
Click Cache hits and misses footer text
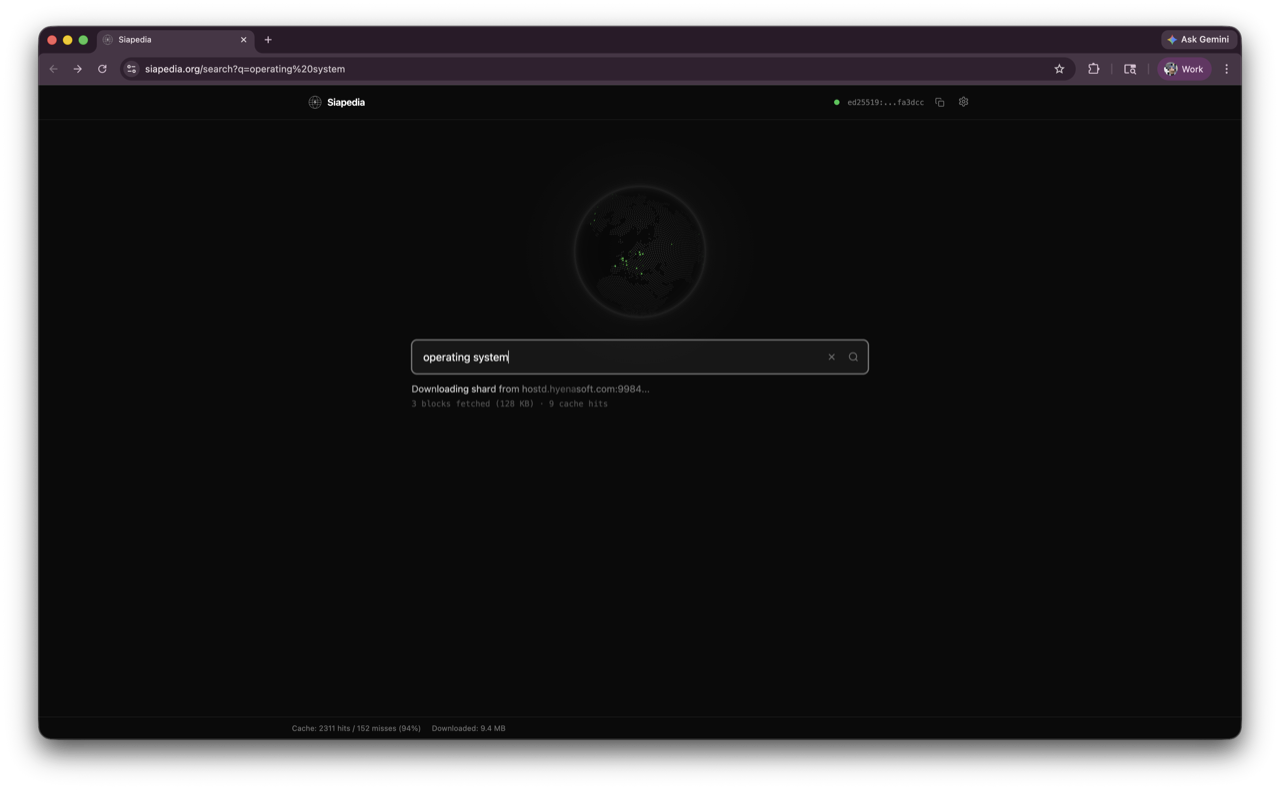click(356, 728)
